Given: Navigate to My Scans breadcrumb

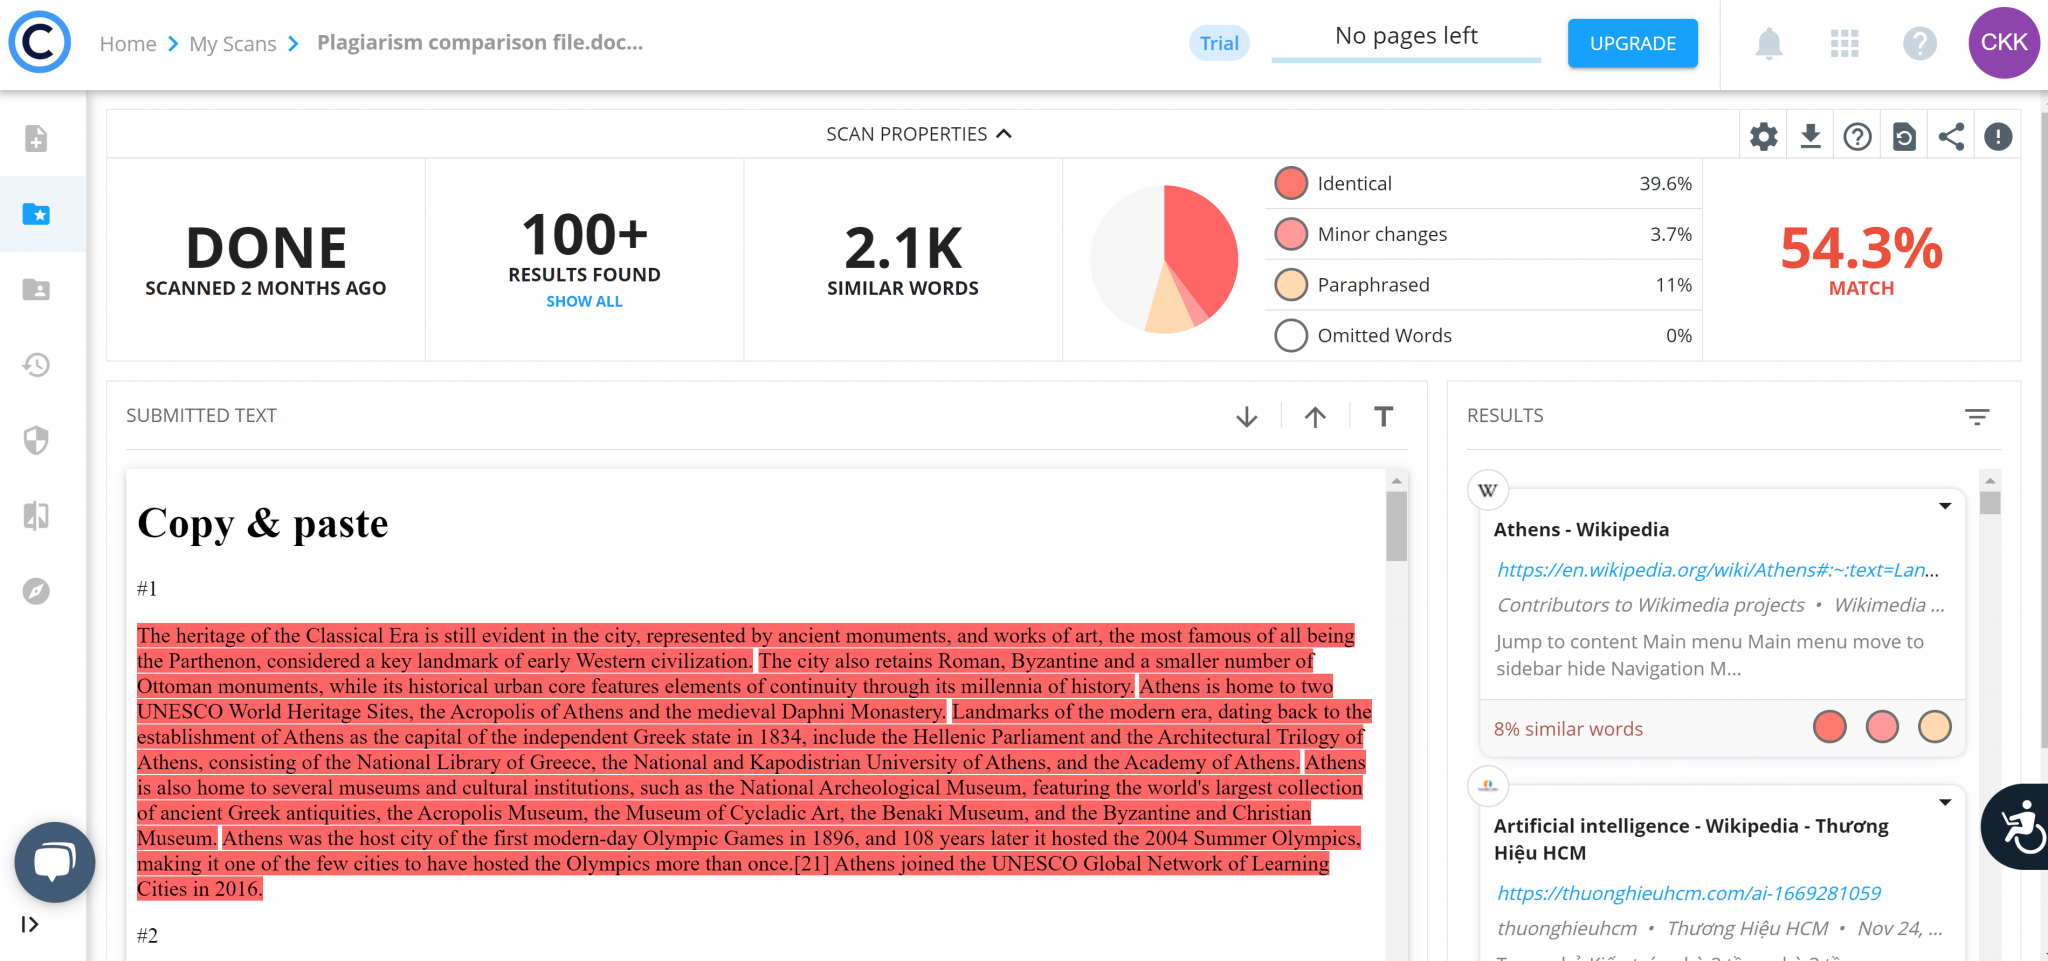Looking at the screenshot, I should pos(232,43).
